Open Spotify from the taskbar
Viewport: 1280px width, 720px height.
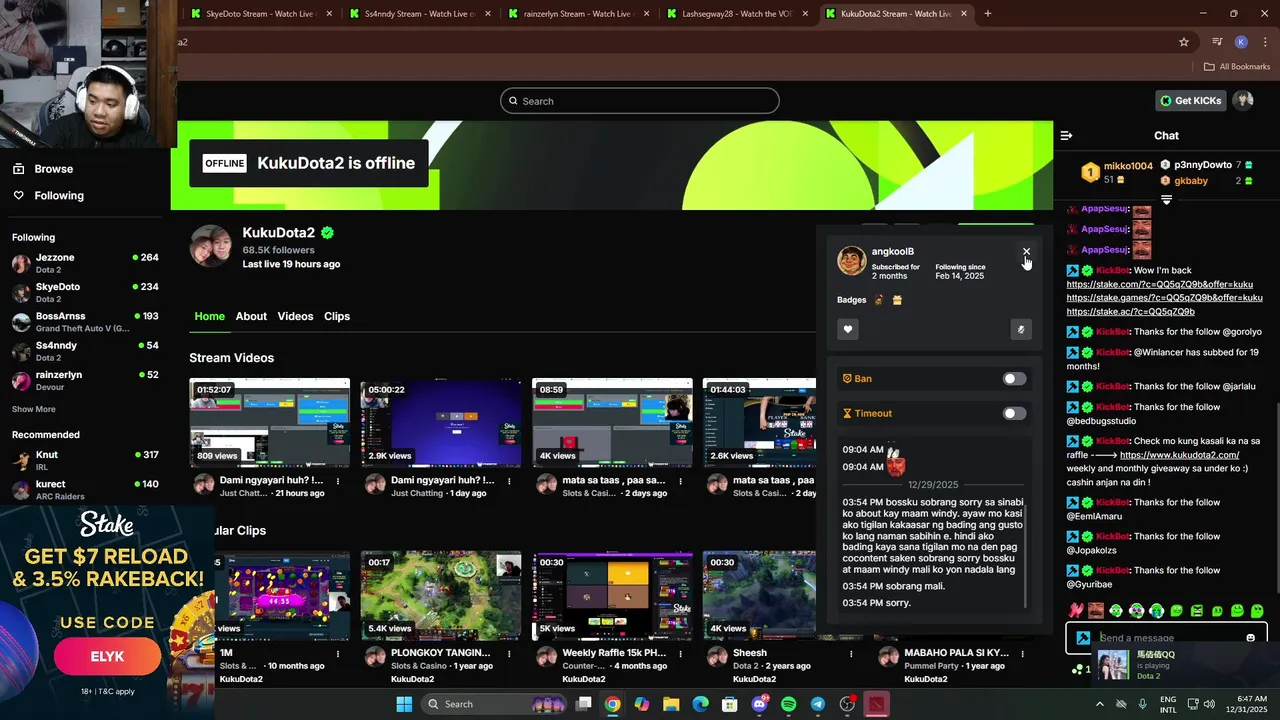tap(788, 704)
